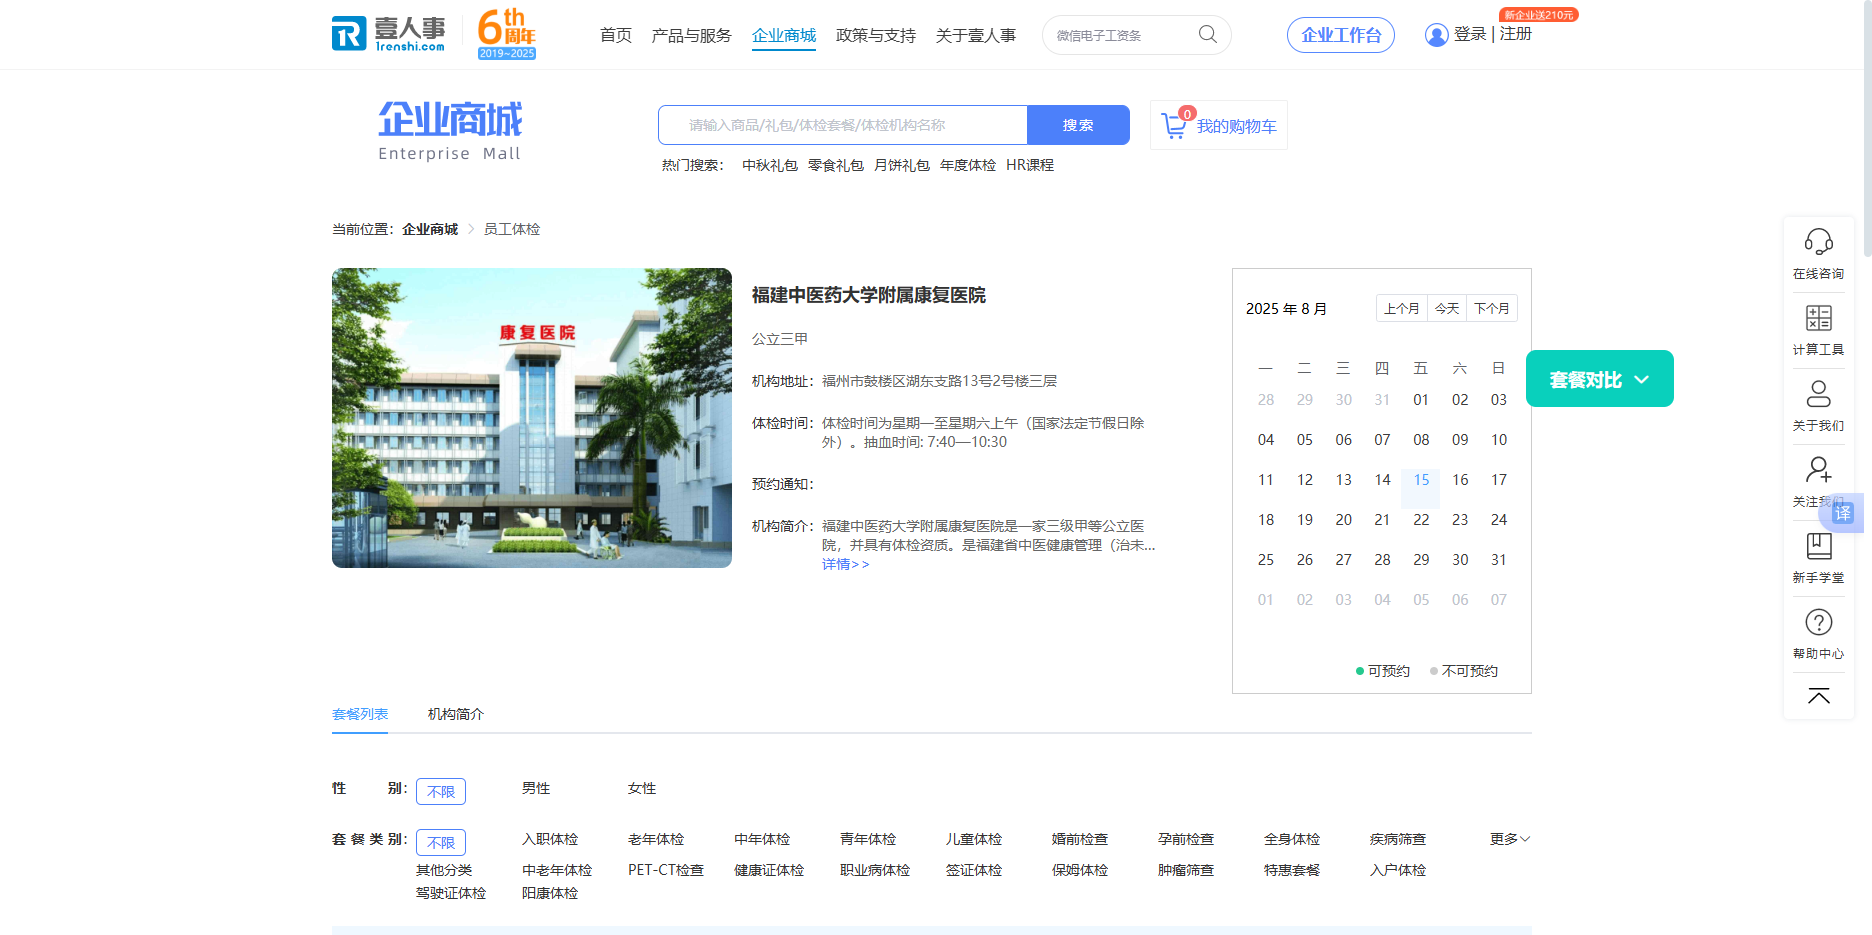
Task: Click 登录 link
Action: [1470, 34]
